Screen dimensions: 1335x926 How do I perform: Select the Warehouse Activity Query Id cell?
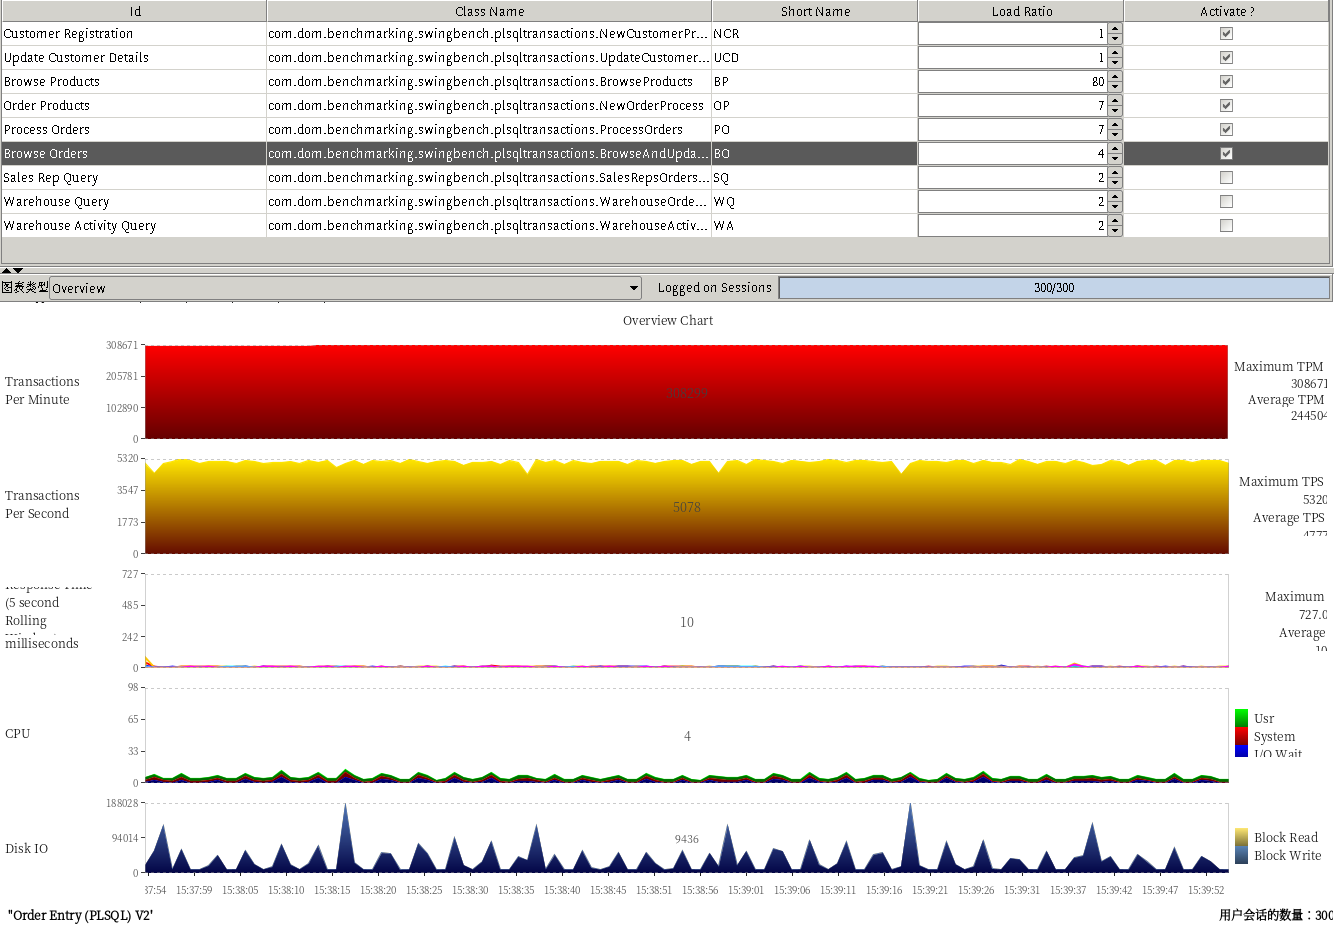134,225
